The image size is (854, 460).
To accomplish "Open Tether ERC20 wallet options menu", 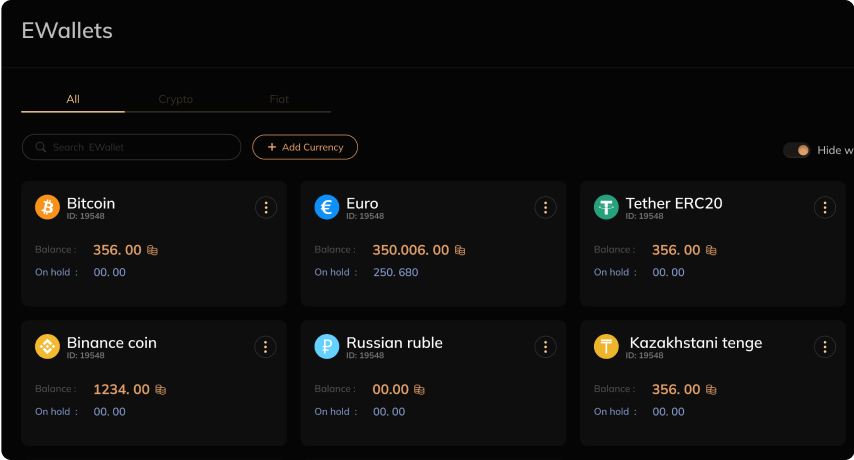I will (824, 207).
